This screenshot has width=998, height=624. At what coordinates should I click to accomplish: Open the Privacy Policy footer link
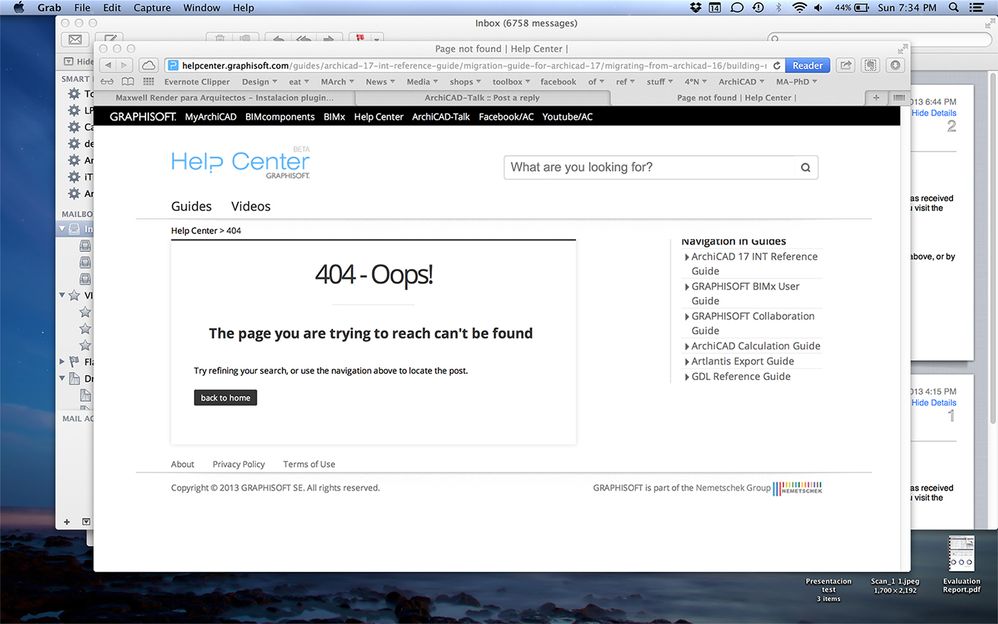[x=239, y=464]
